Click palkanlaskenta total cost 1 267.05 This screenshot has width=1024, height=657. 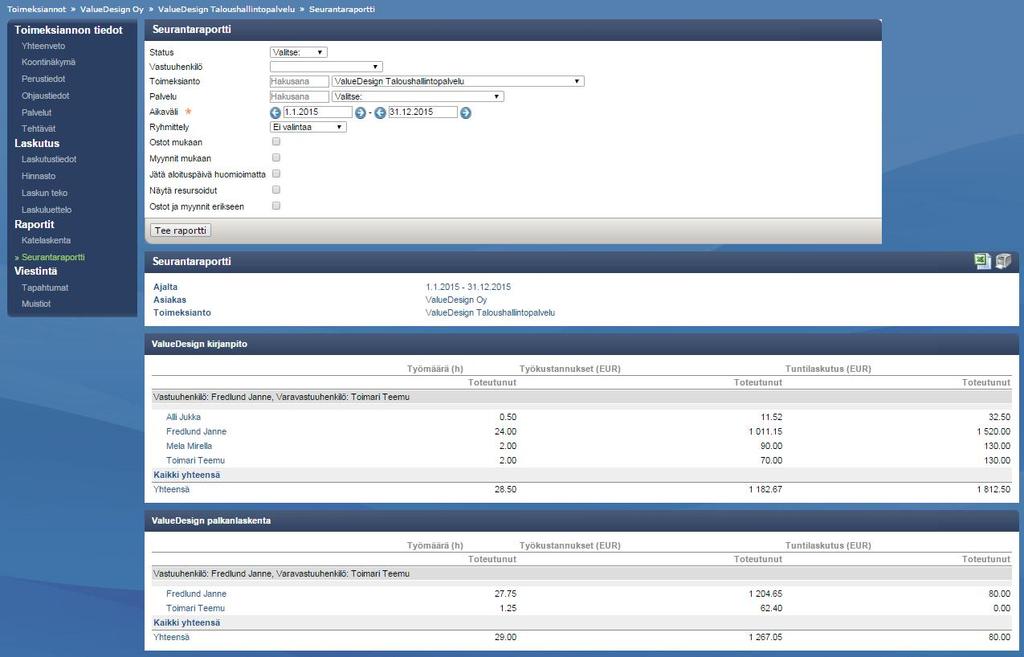pyautogui.click(x=765, y=637)
